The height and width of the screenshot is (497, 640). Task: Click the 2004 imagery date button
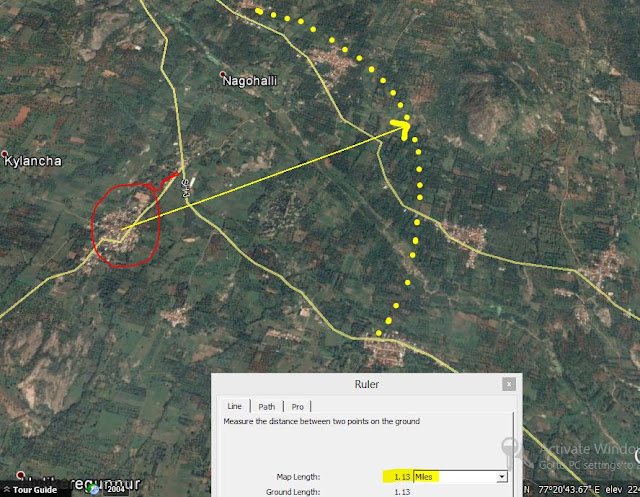coord(116,489)
